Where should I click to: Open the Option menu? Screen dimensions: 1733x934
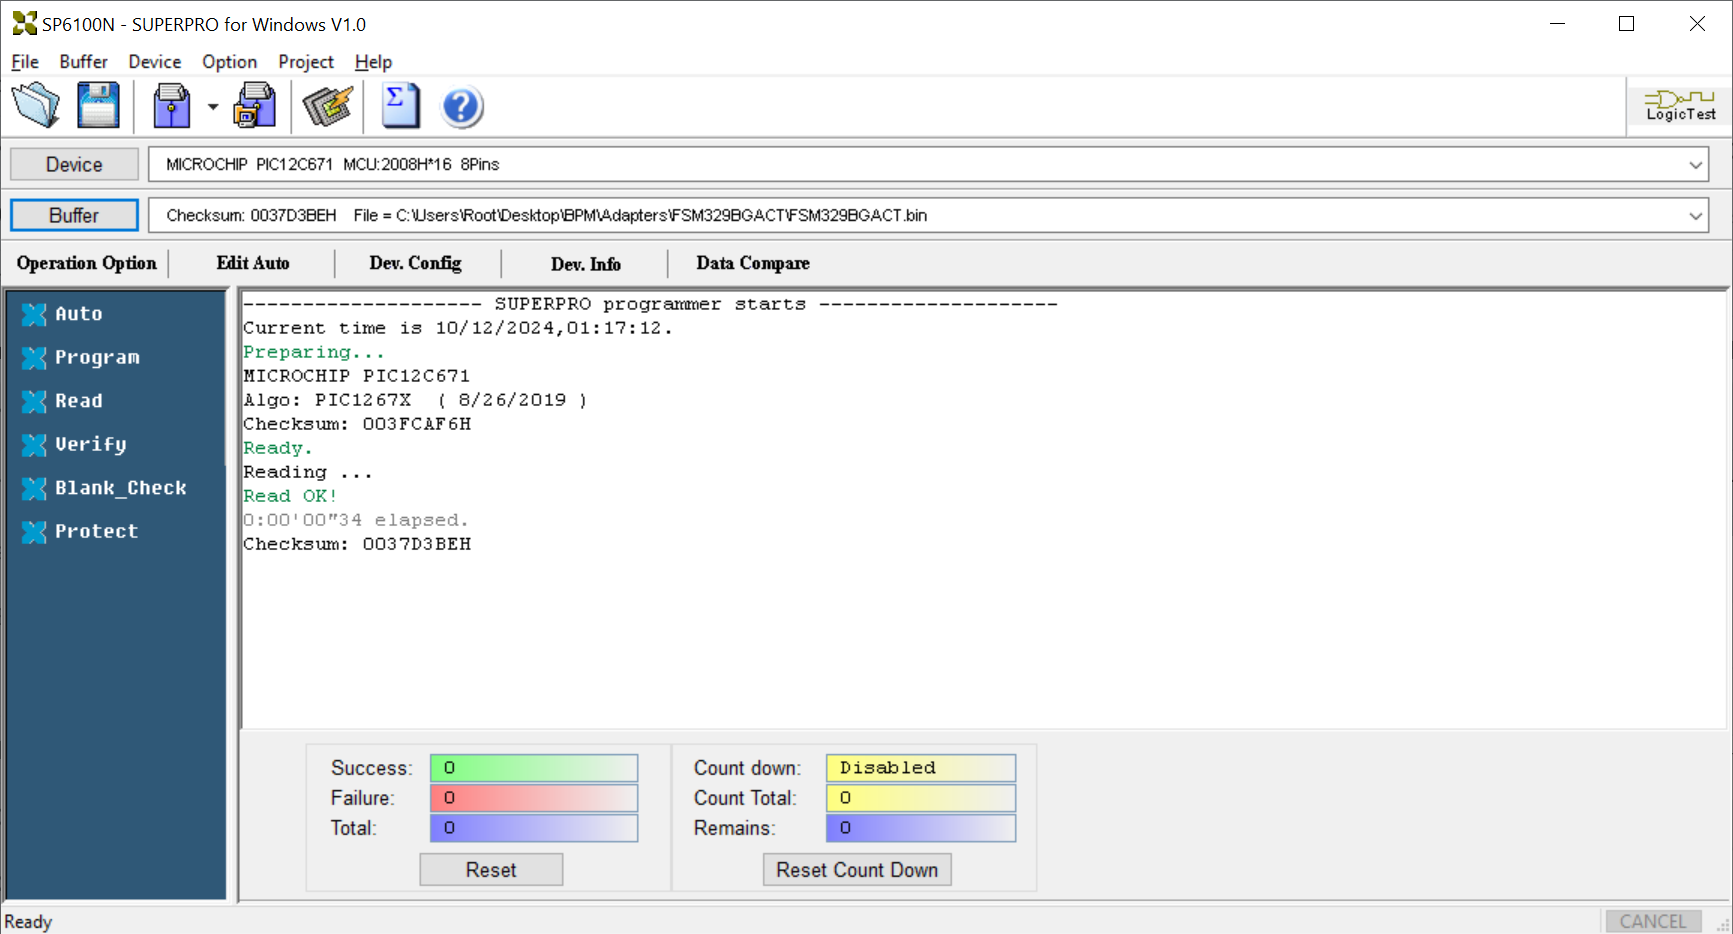(x=230, y=62)
